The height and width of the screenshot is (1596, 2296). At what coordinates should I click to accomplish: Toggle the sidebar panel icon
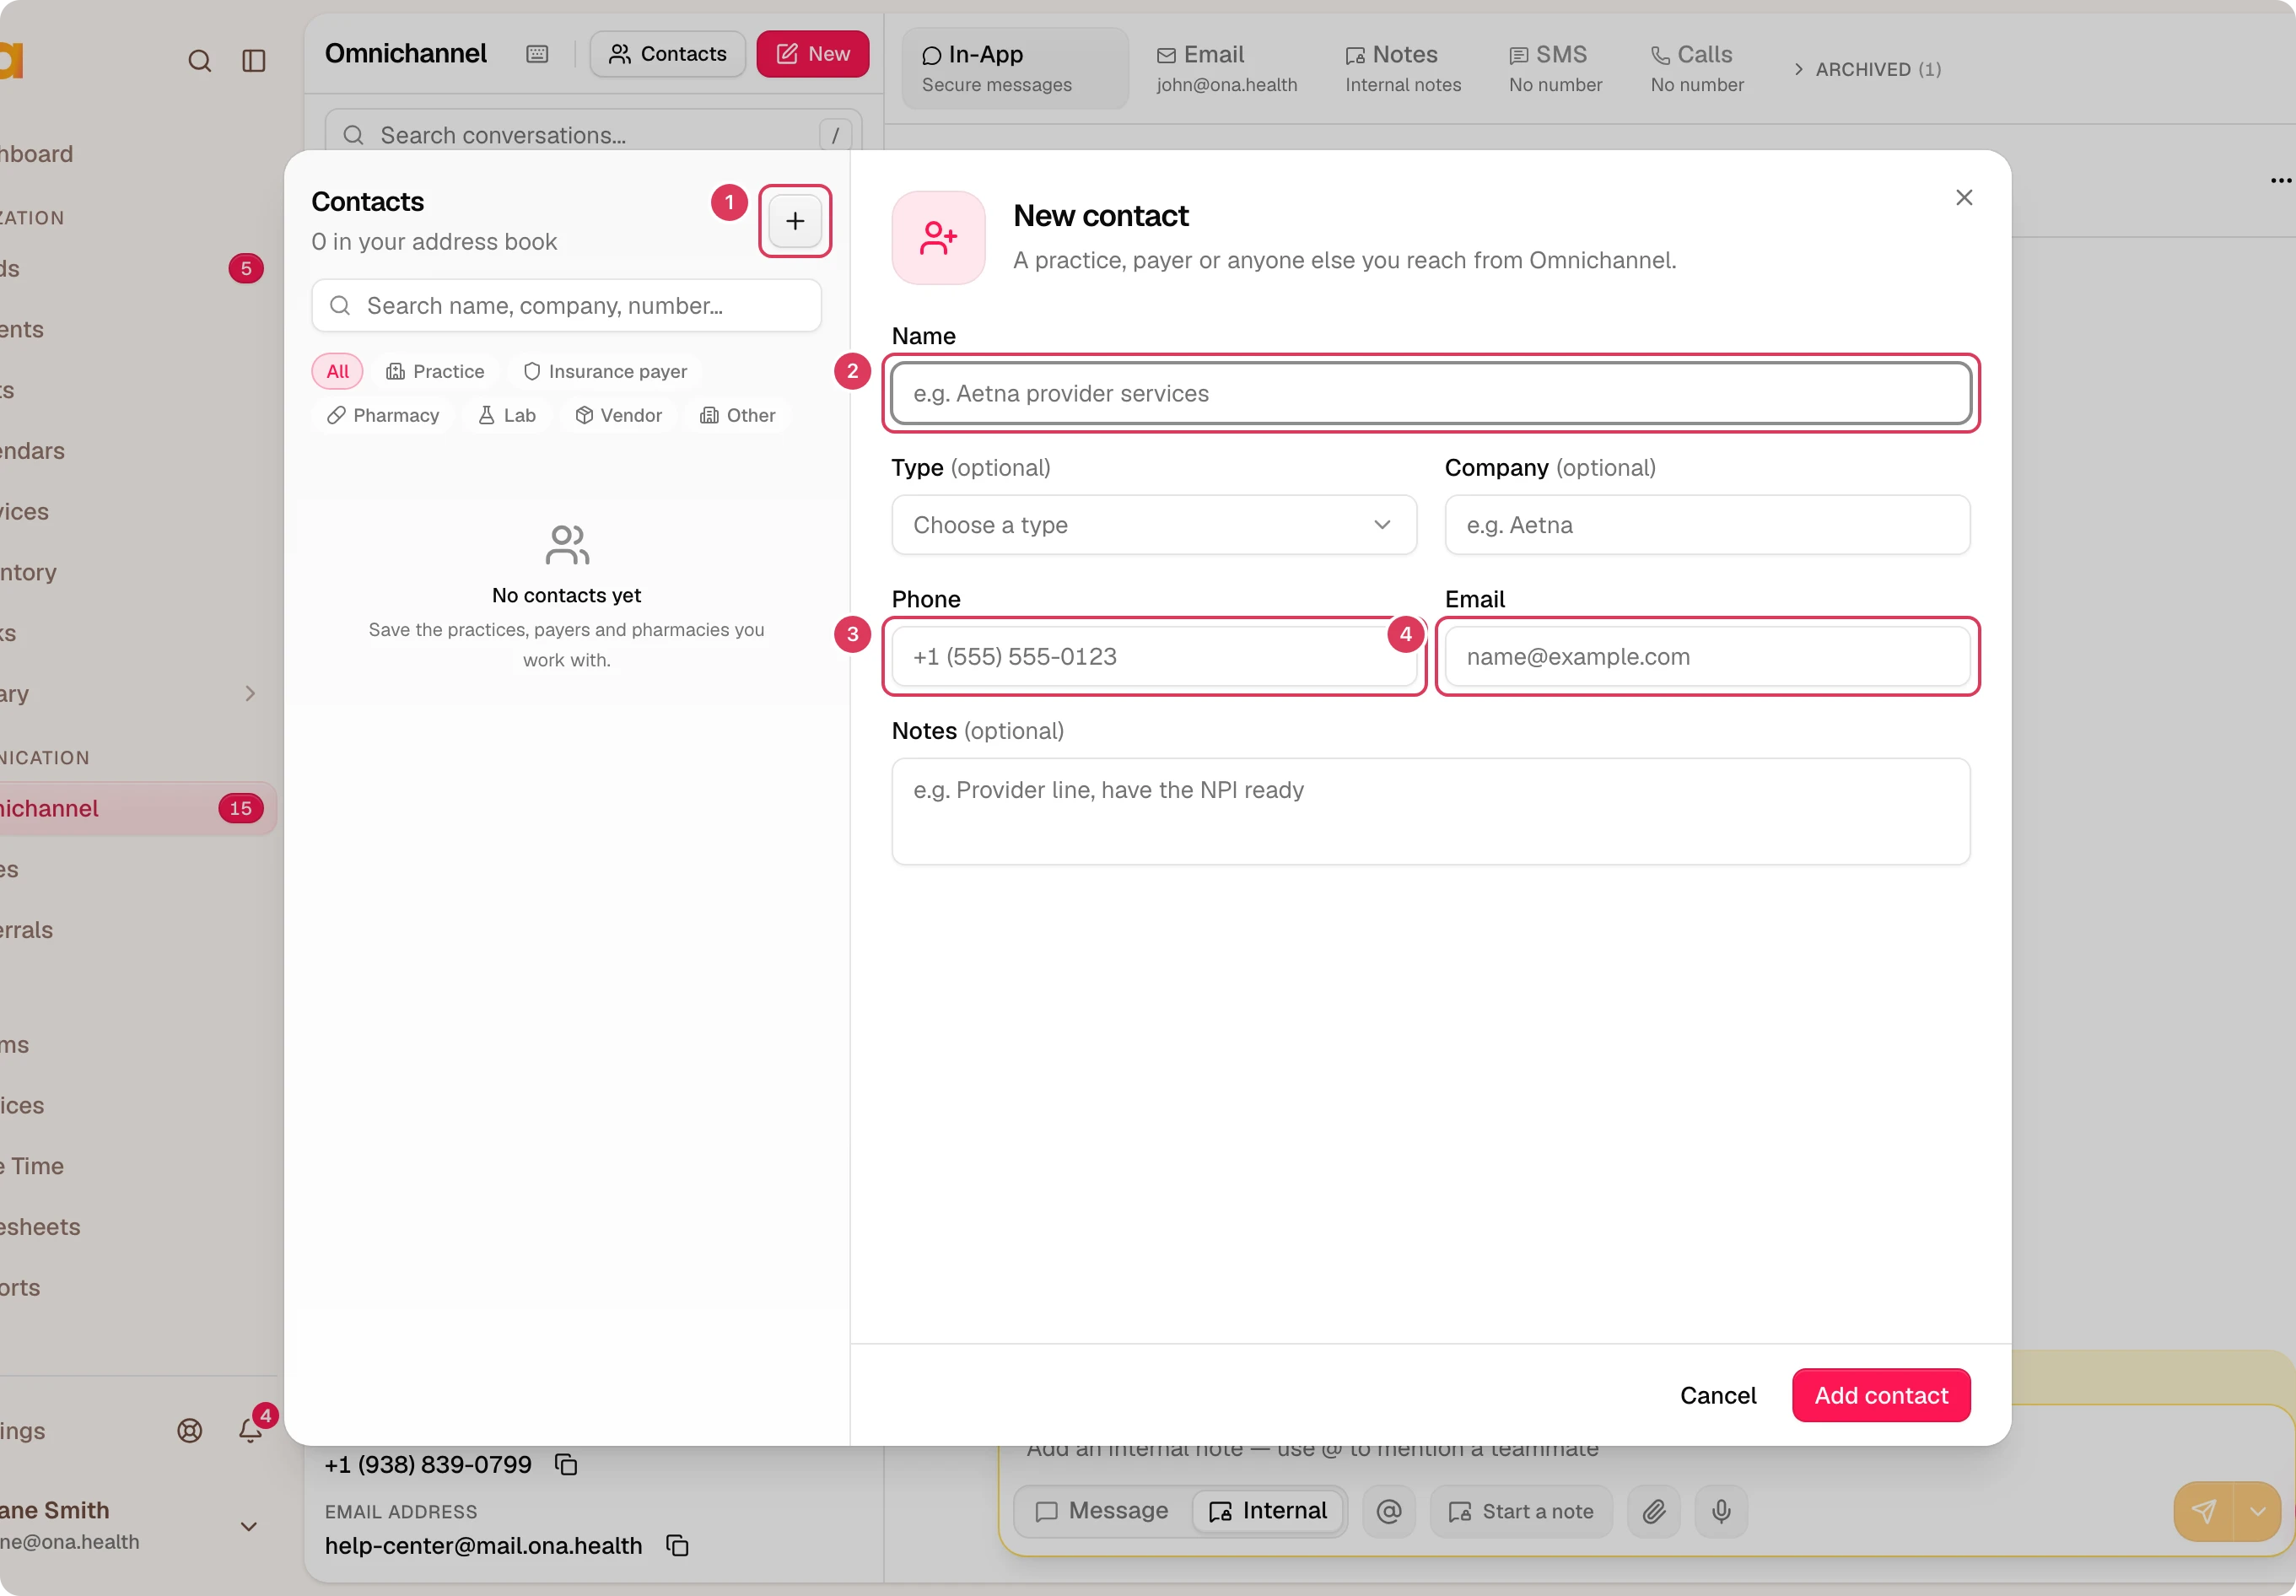254,61
